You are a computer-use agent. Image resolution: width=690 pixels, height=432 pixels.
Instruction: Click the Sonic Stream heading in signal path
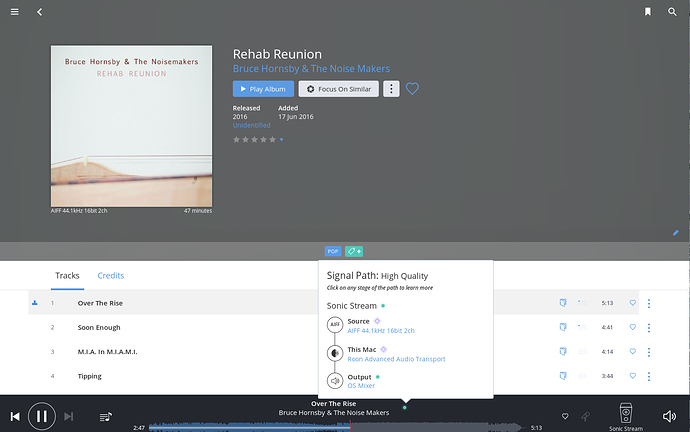(x=352, y=306)
